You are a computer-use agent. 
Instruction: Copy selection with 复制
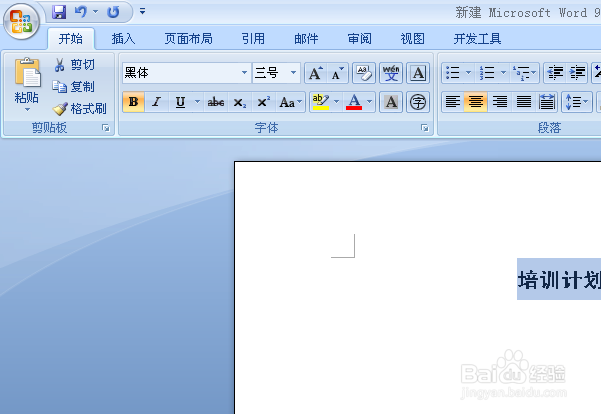click(74, 87)
